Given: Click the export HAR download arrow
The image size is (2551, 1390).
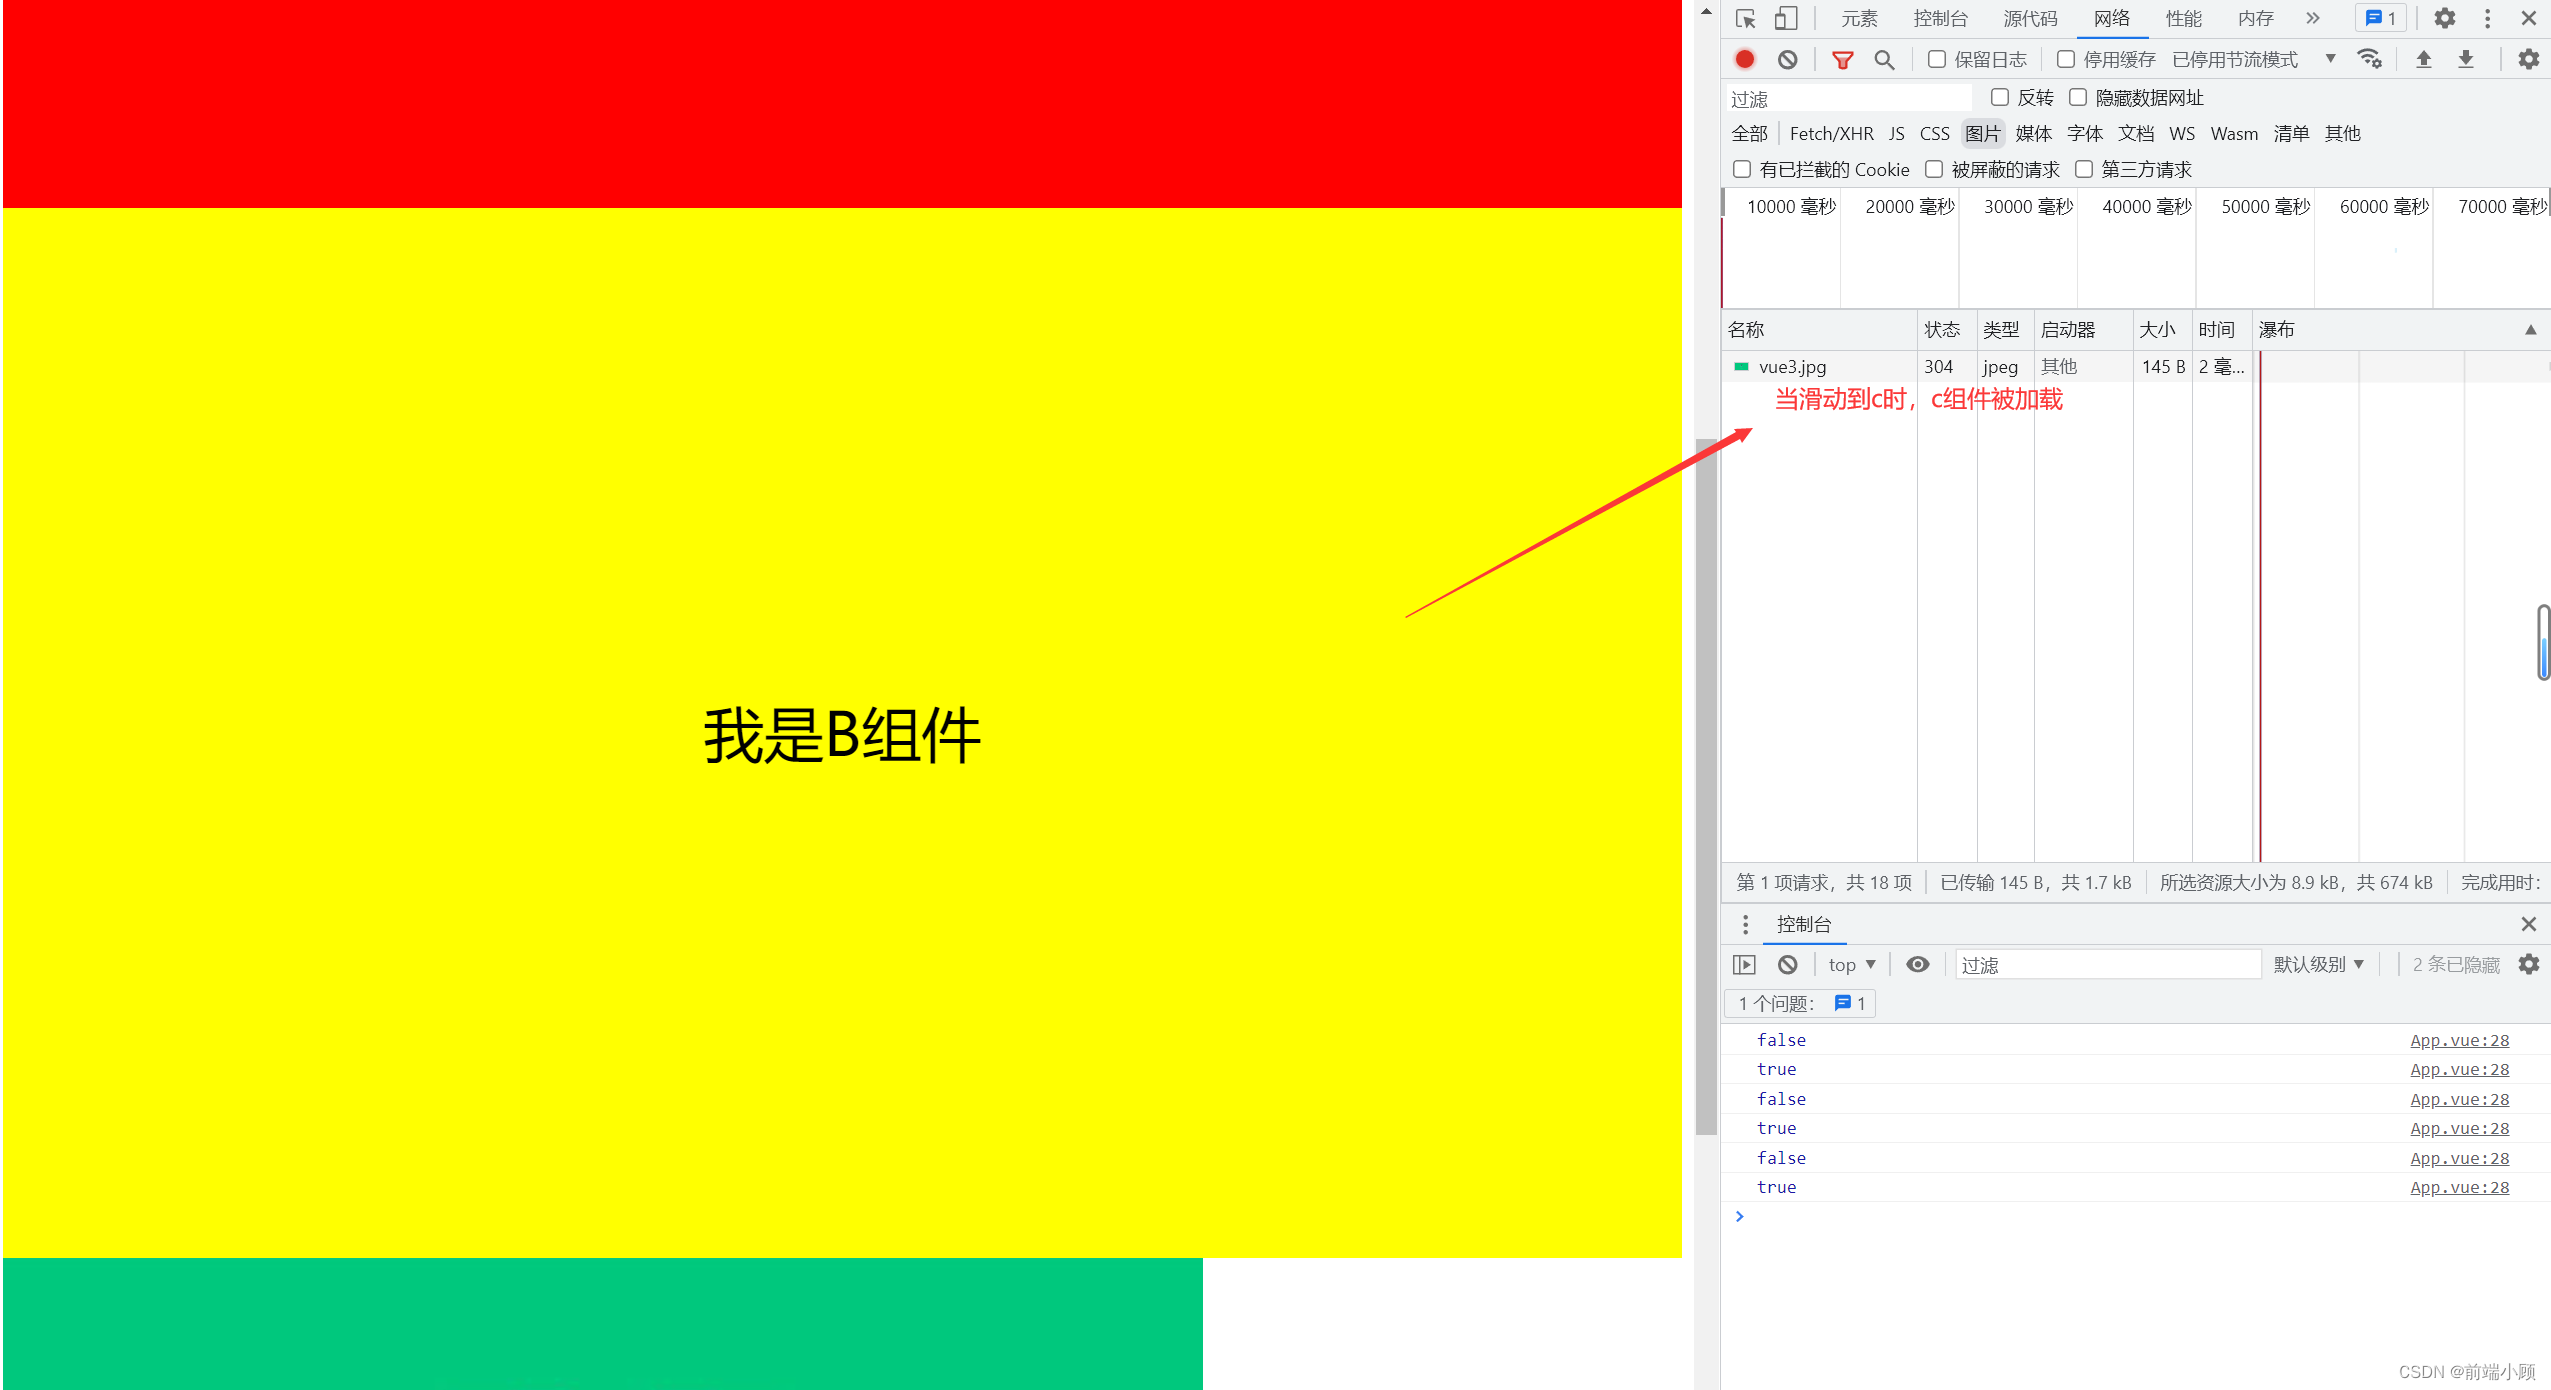Looking at the screenshot, I should [x=2466, y=60].
